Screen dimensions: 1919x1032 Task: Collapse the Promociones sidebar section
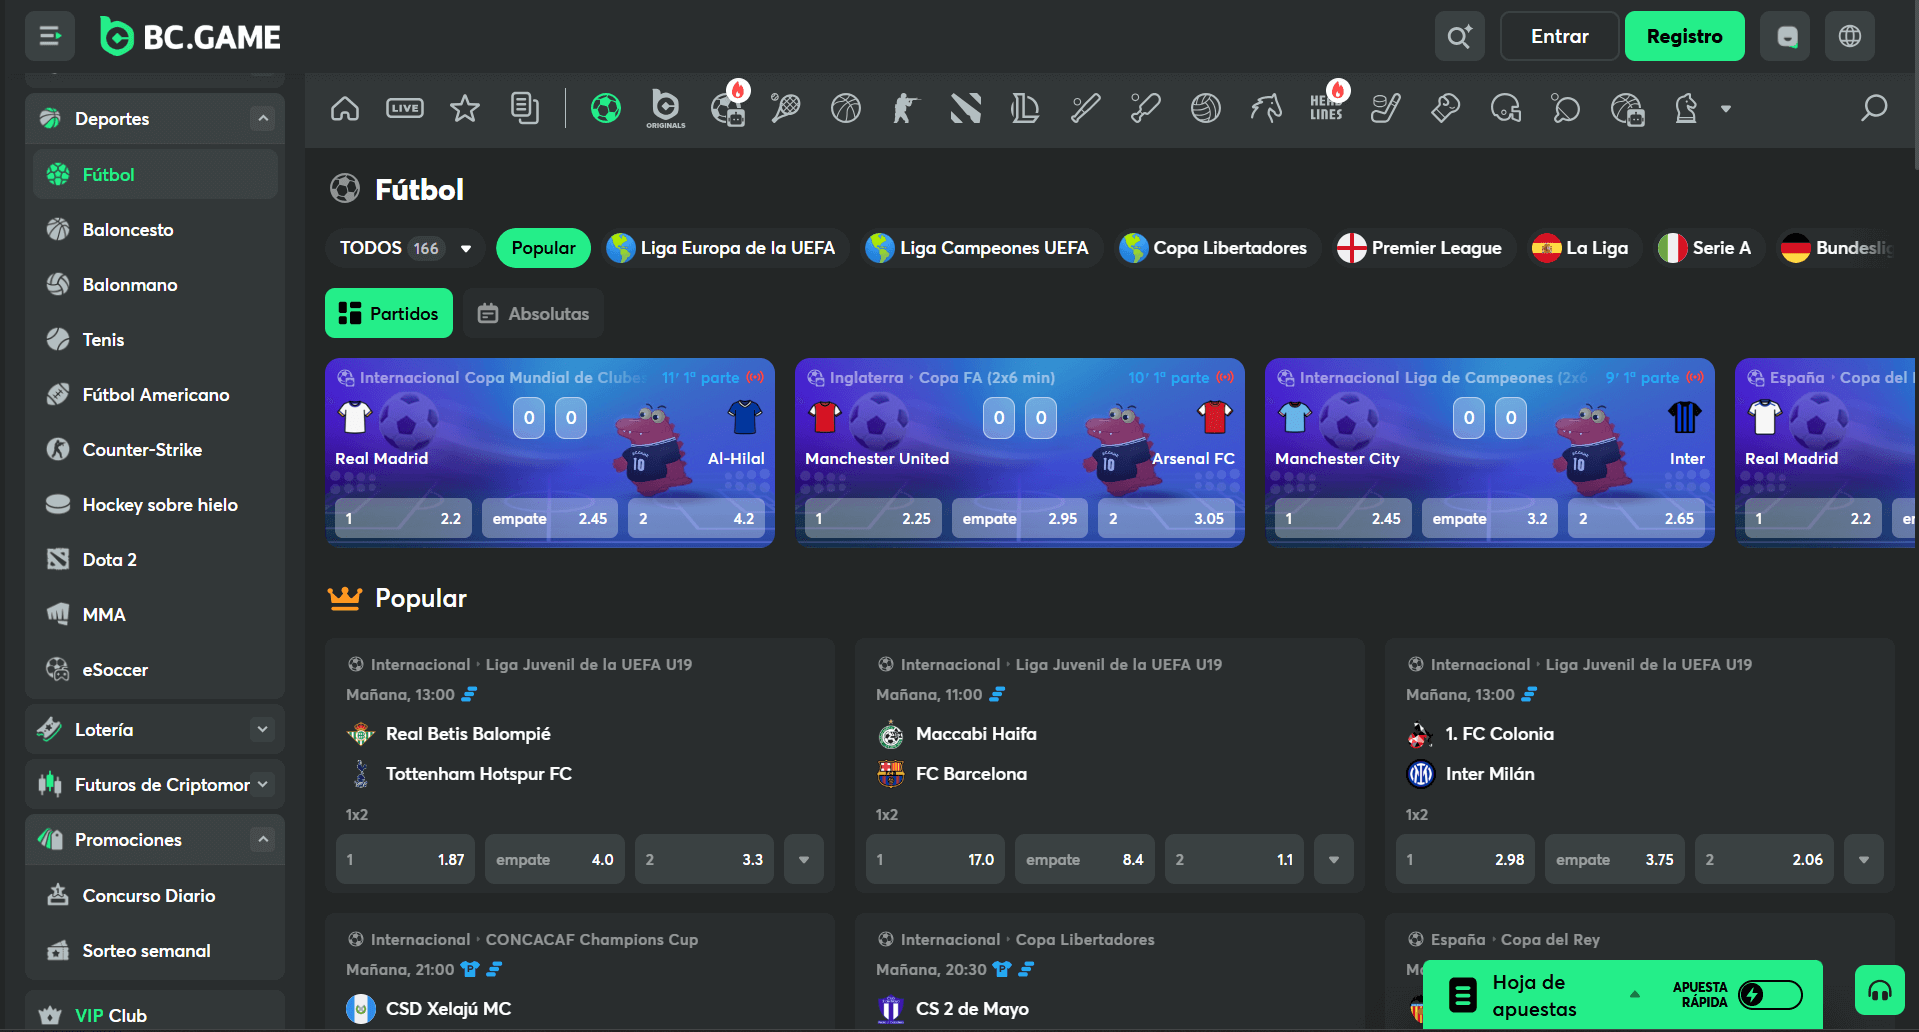click(x=263, y=840)
